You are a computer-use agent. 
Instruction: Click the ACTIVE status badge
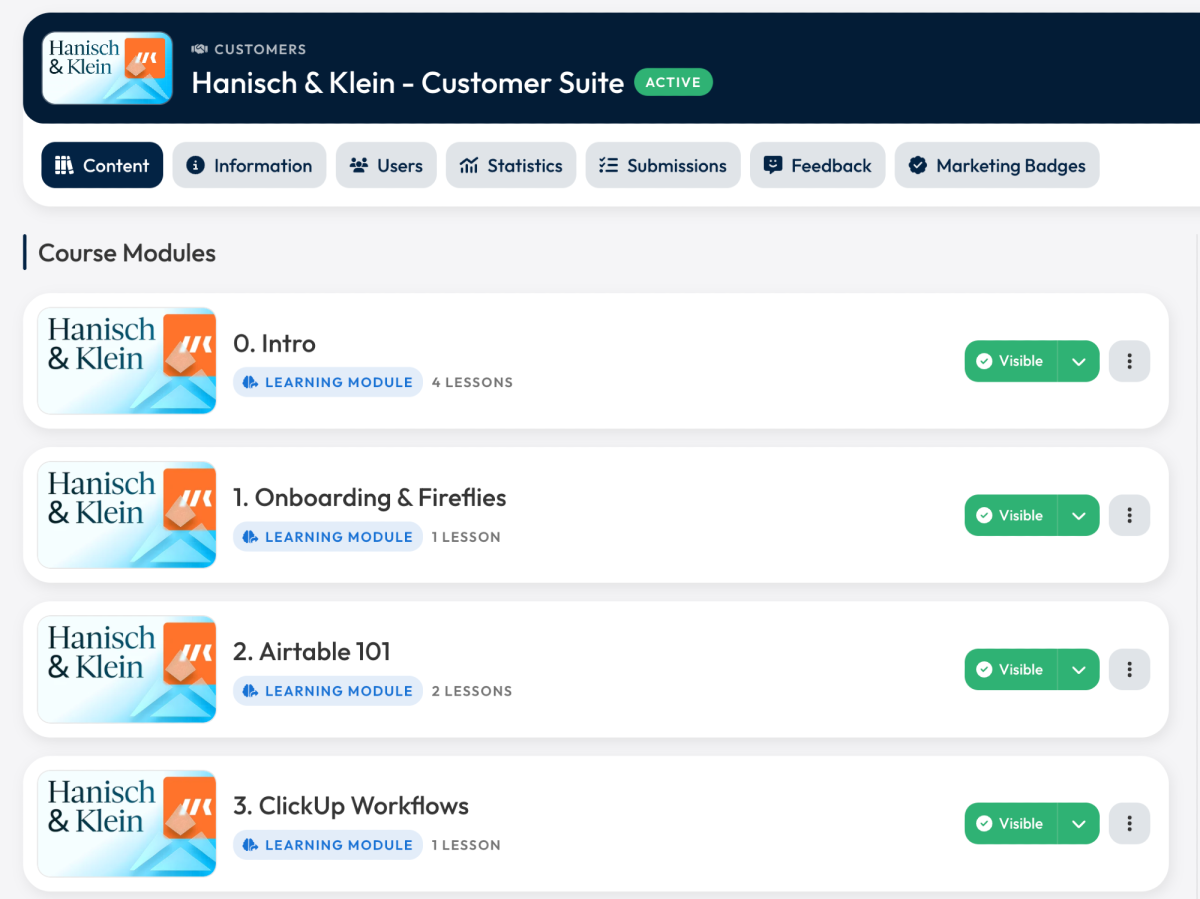[x=673, y=82]
